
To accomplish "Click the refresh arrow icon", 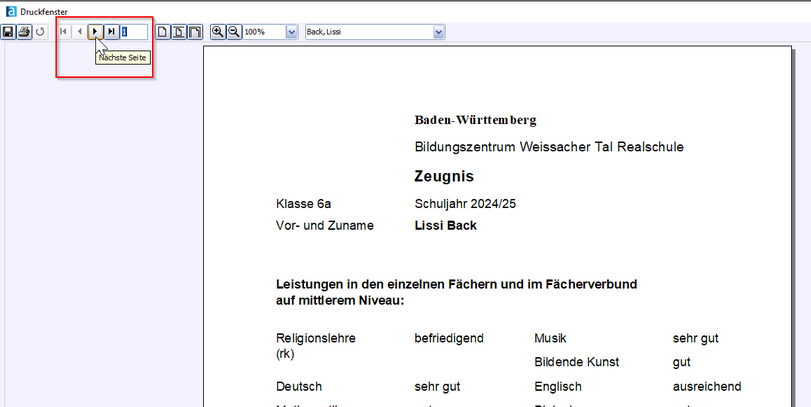I will (40, 32).
